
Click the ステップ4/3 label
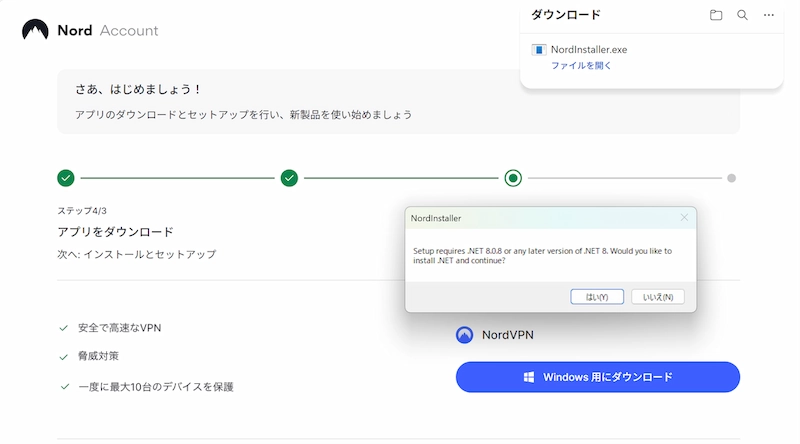click(82, 211)
